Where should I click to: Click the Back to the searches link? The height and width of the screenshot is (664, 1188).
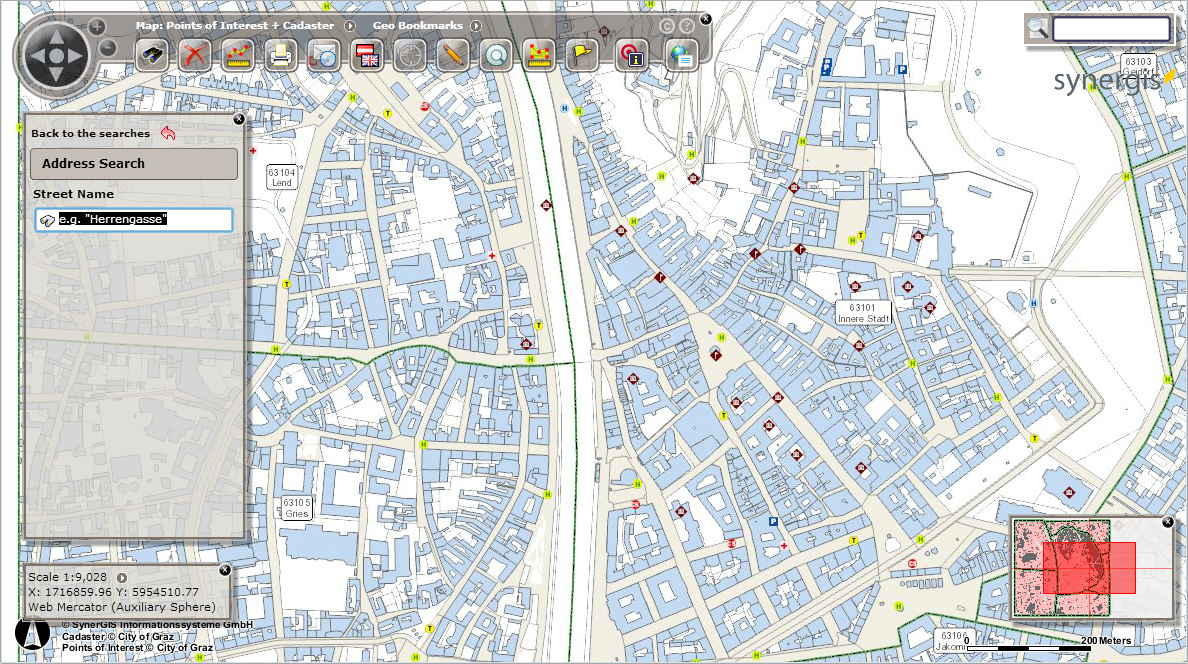click(88, 133)
